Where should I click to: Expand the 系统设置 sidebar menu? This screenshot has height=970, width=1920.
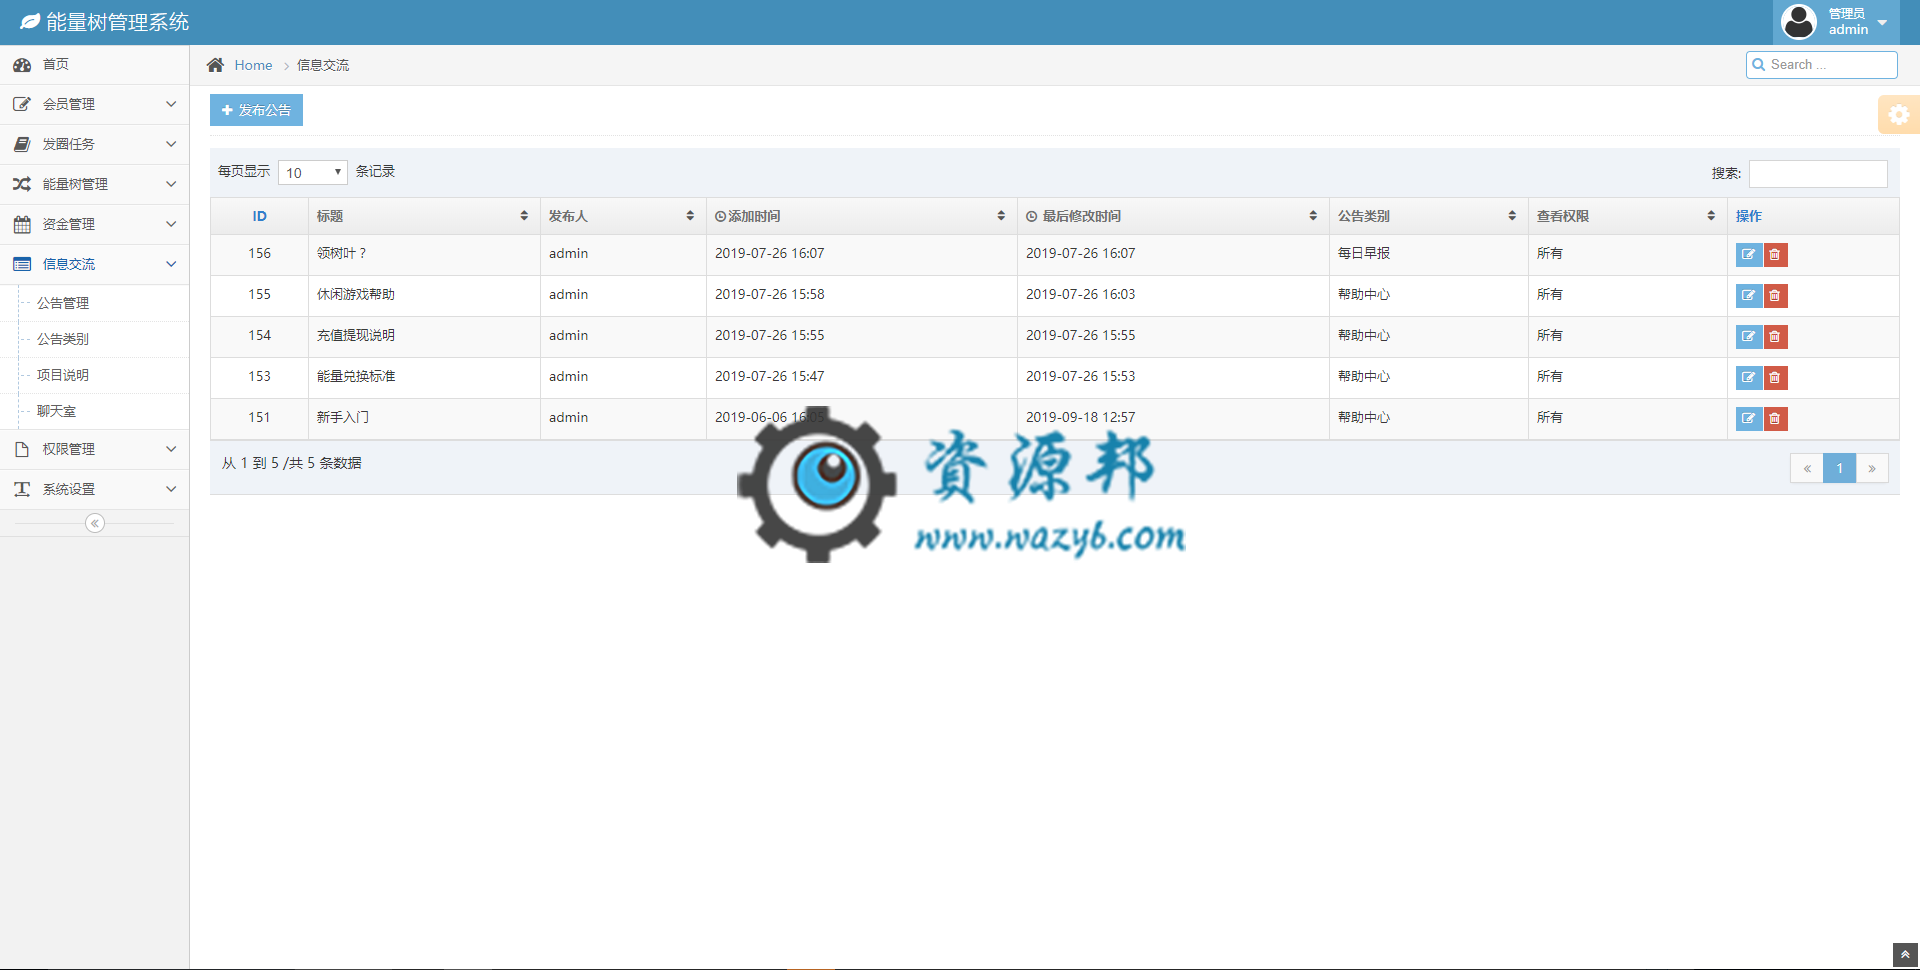(x=94, y=489)
